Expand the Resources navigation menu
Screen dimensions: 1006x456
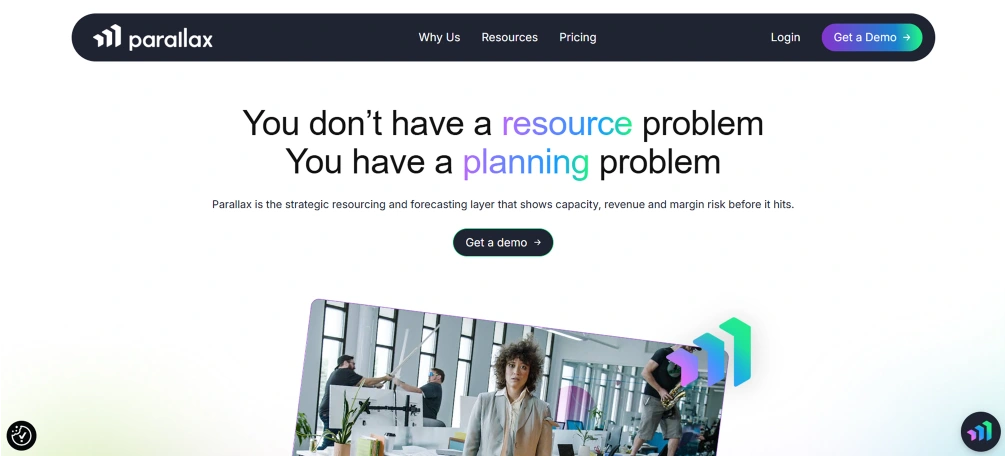(509, 37)
